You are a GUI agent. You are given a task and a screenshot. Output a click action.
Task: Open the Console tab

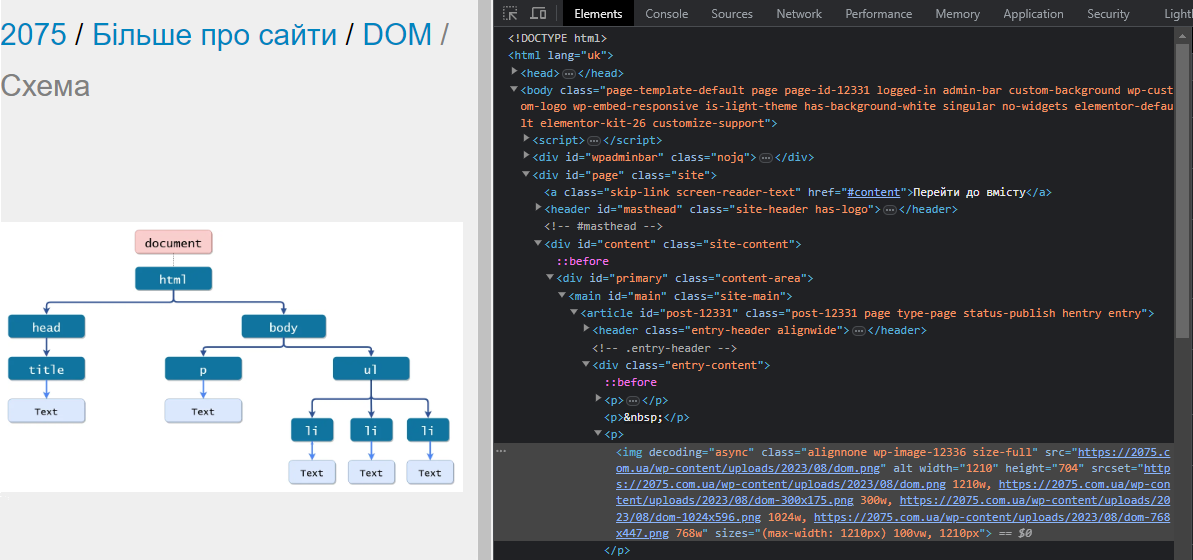click(x=666, y=14)
